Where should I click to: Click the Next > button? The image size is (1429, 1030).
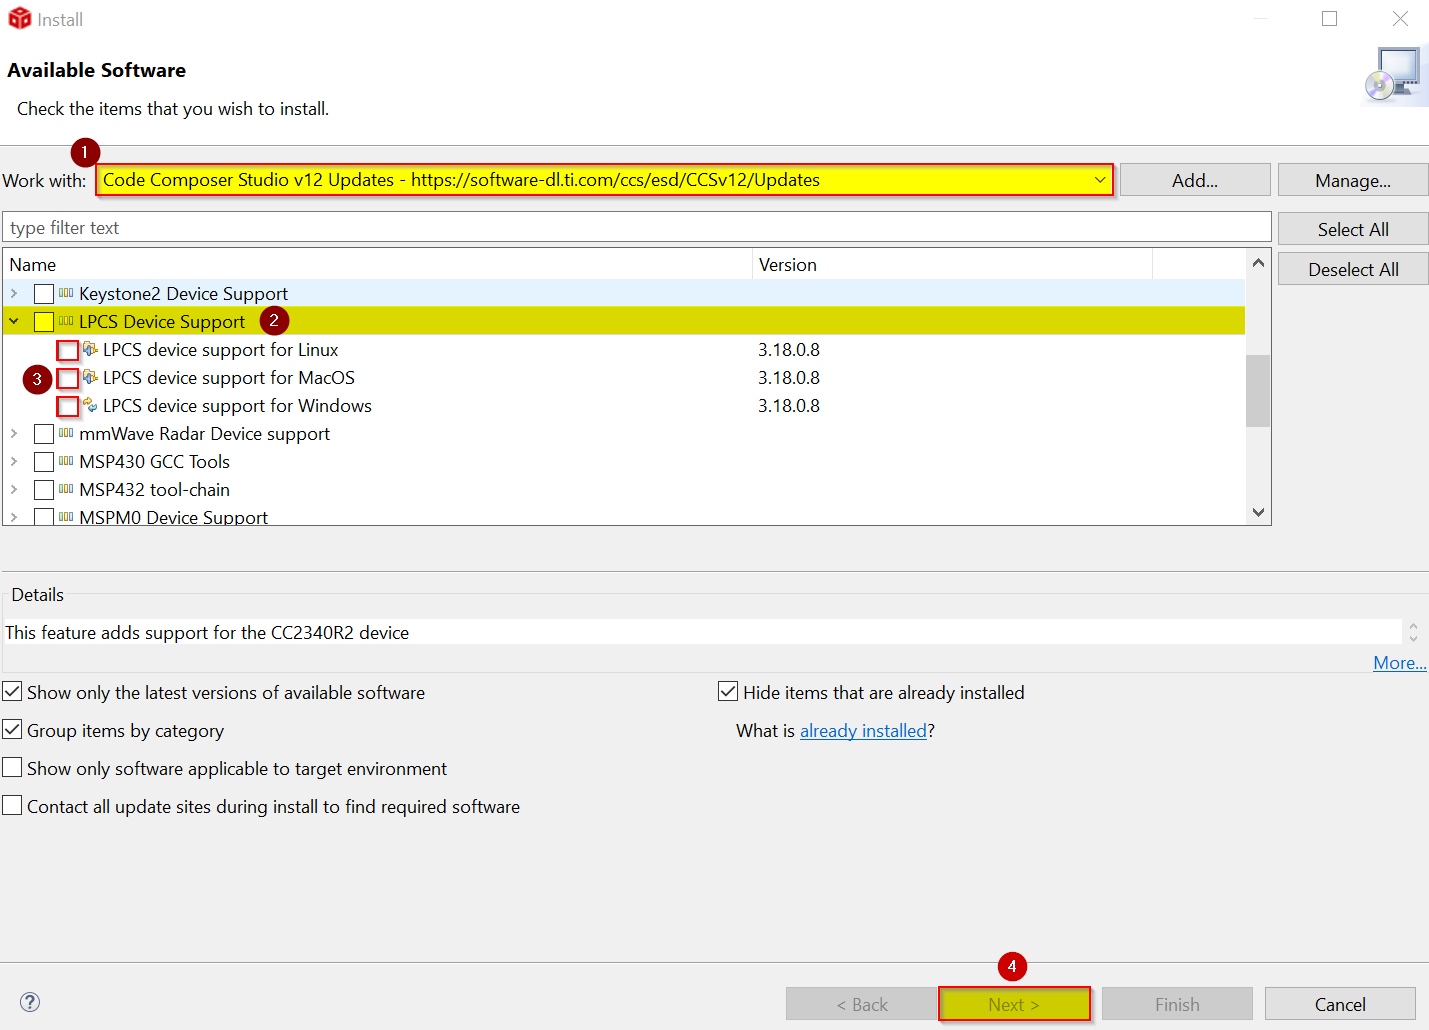pyautogui.click(x=1014, y=1004)
